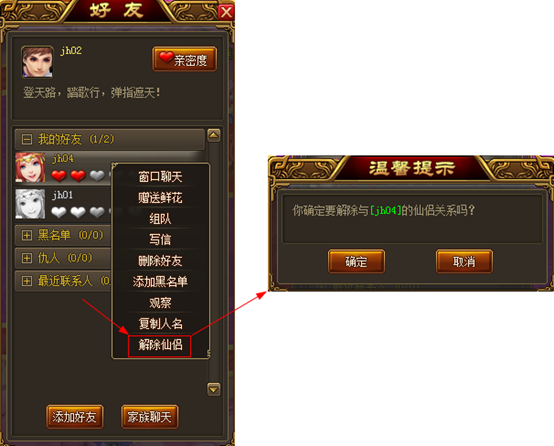Click the first red heart under jh04
Image resolution: width=554 pixels, height=446 pixels.
tap(59, 175)
